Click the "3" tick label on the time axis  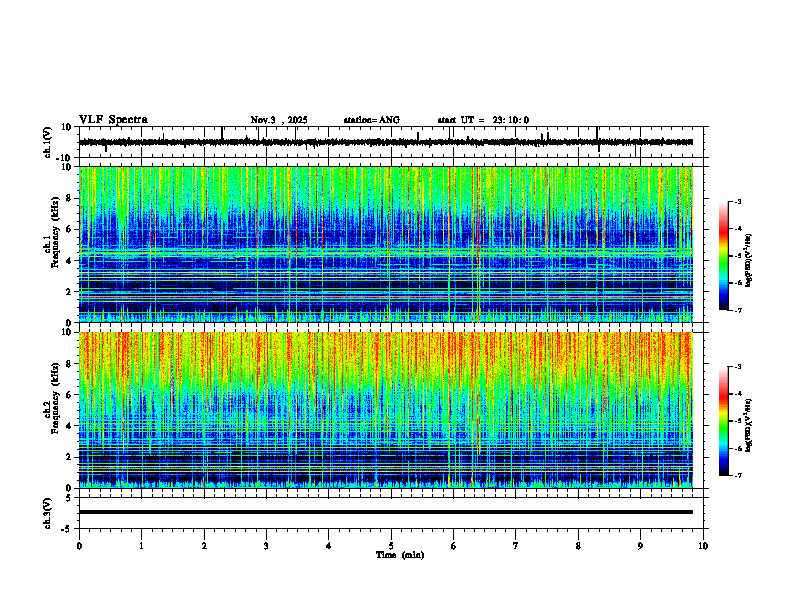tap(266, 546)
